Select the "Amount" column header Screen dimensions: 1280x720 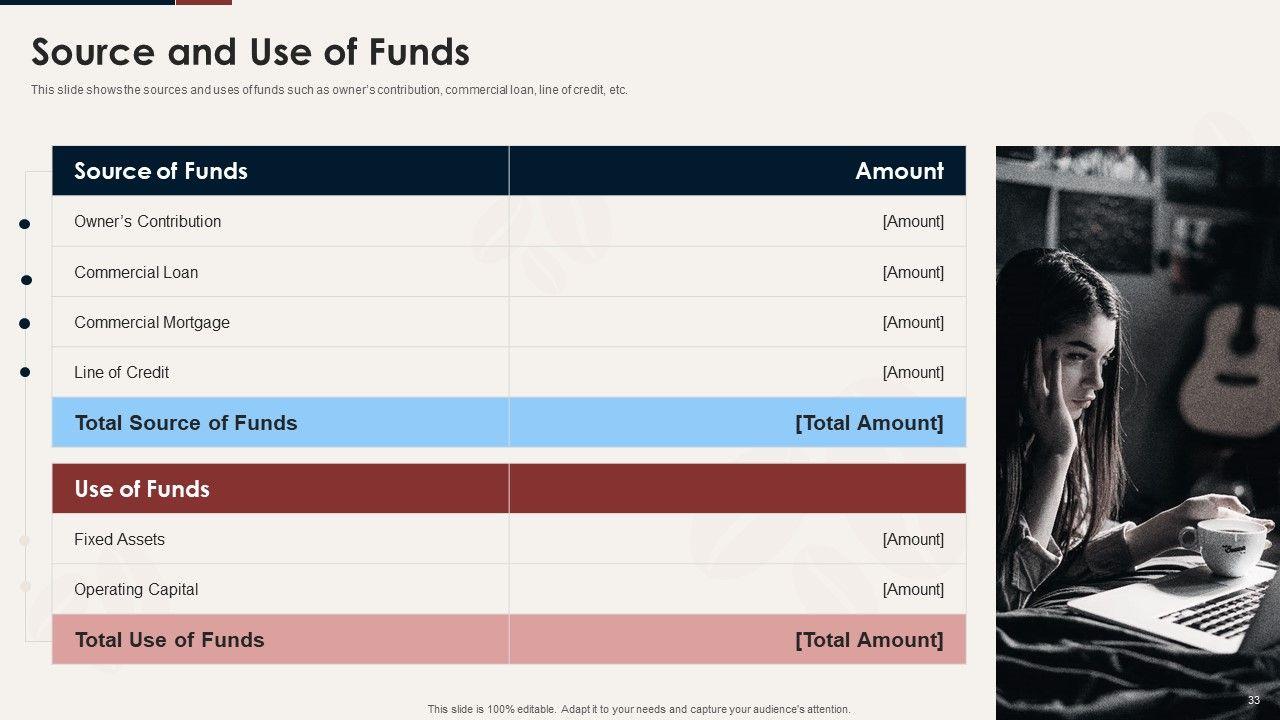(x=899, y=171)
